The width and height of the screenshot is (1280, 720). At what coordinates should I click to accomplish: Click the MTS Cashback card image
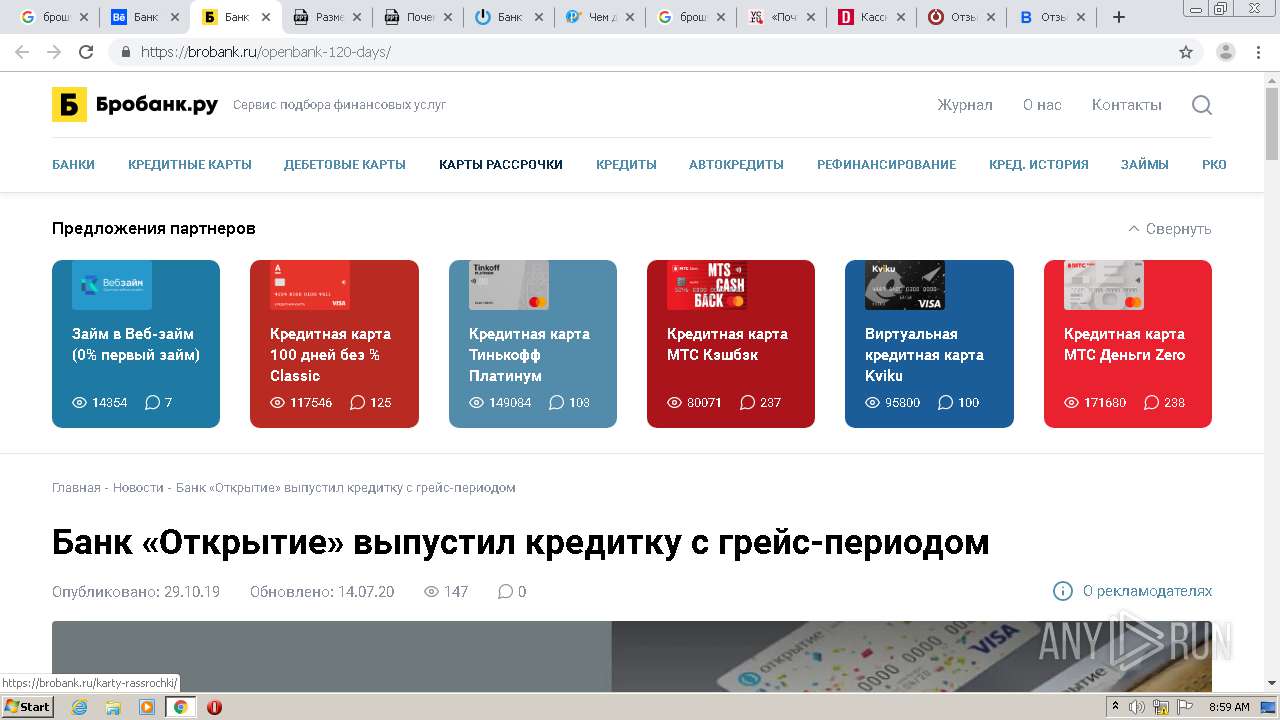707,285
